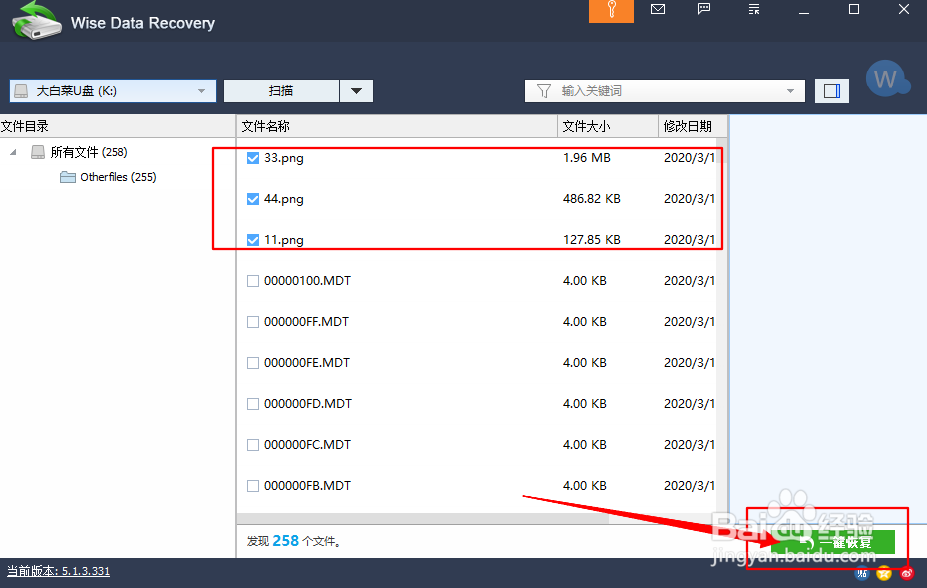The width and height of the screenshot is (927, 588).
Task: Select the 000000FC.MDT file name
Action: pos(307,445)
